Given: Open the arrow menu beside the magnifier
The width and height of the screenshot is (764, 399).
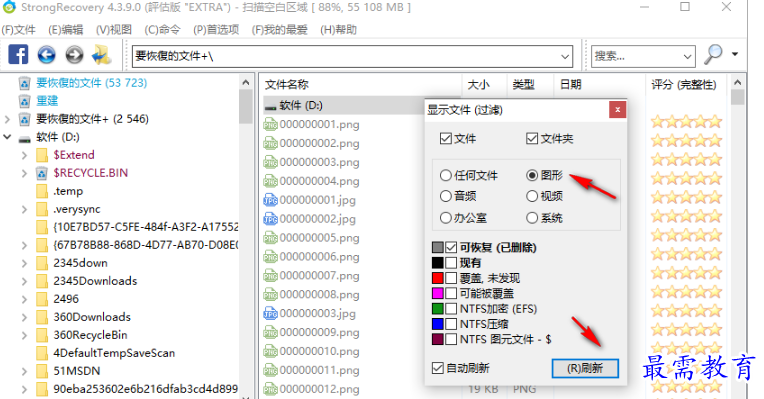Looking at the screenshot, I should (735, 54).
